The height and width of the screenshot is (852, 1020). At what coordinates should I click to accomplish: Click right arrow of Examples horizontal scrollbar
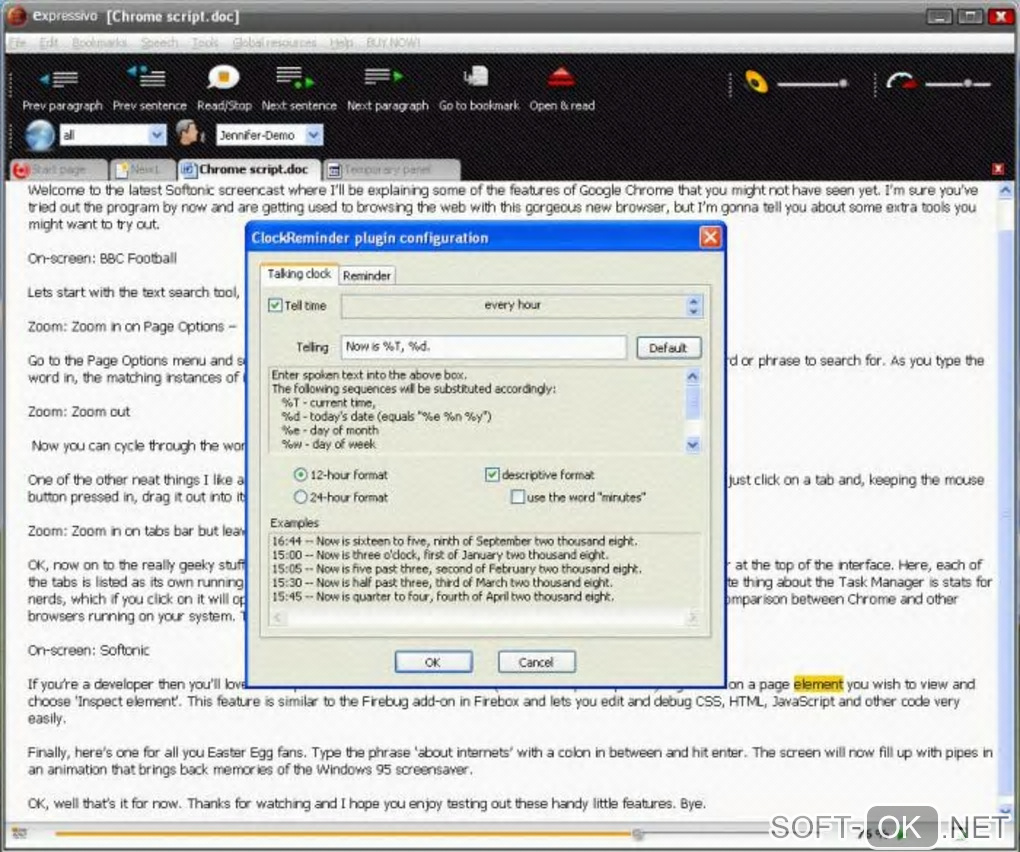(x=692, y=617)
